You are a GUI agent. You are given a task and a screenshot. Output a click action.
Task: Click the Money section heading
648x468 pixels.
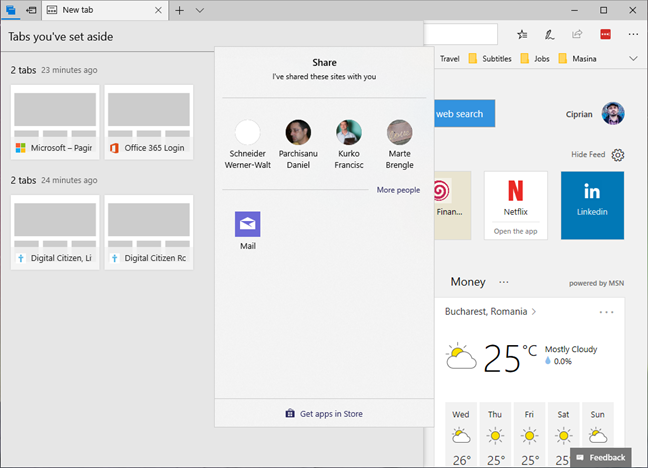(x=468, y=282)
